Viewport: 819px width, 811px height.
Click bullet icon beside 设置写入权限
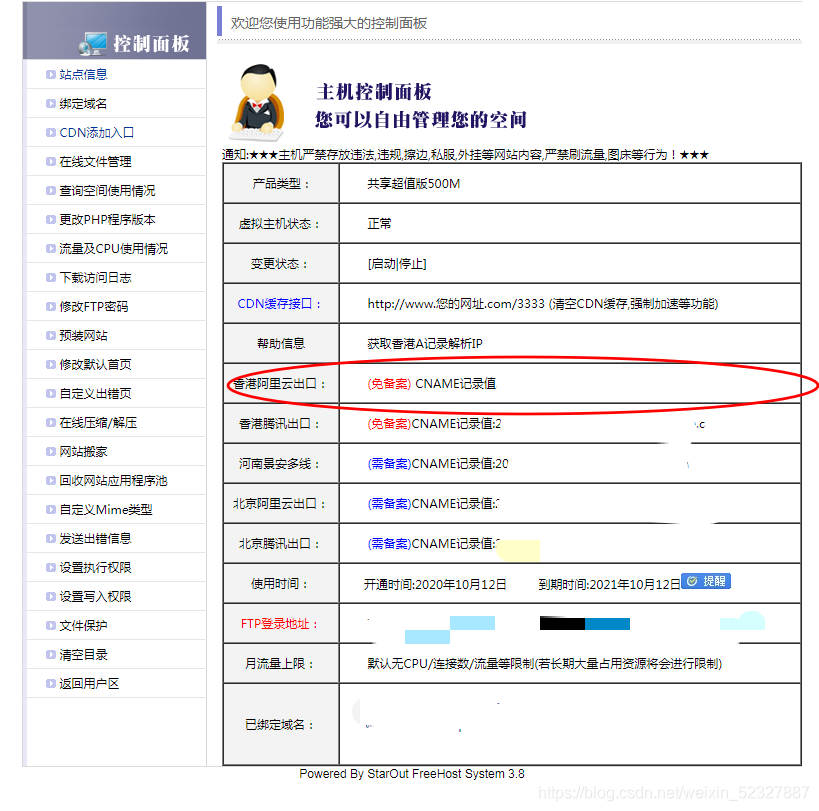(x=51, y=596)
